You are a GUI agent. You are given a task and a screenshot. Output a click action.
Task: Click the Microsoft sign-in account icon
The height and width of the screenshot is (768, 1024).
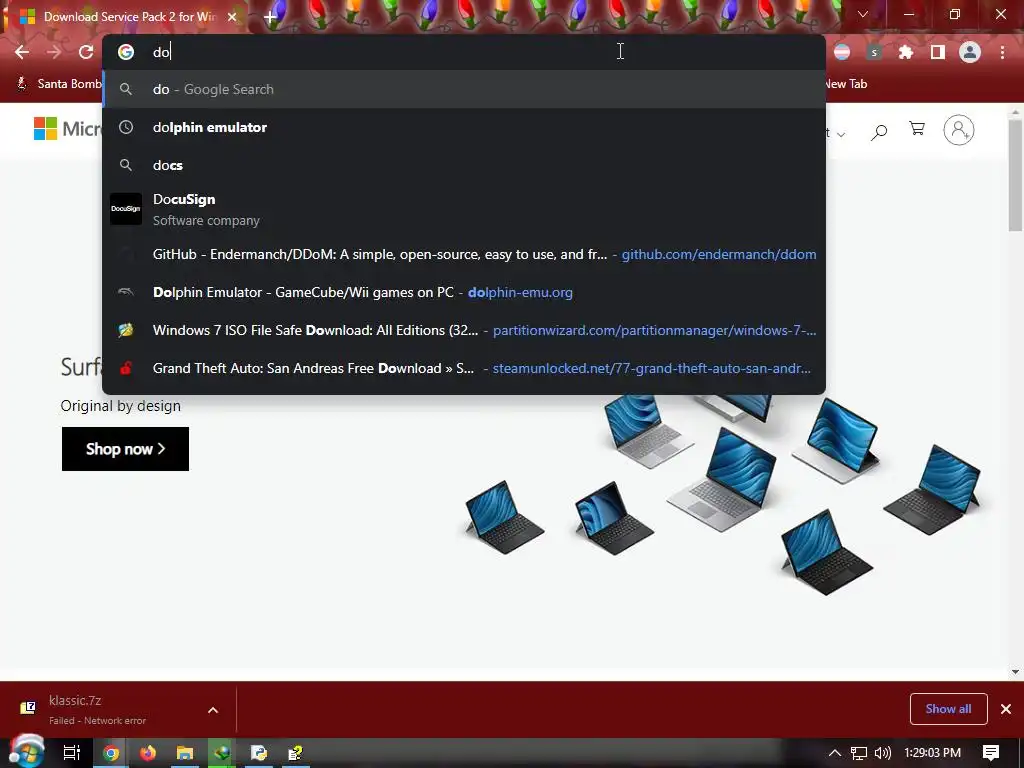[x=959, y=130]
